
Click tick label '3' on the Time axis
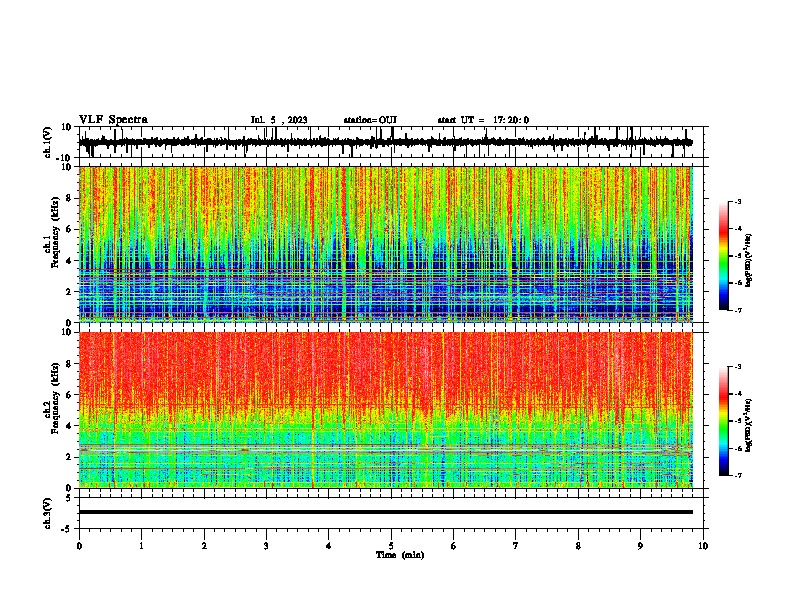(266, 546)
